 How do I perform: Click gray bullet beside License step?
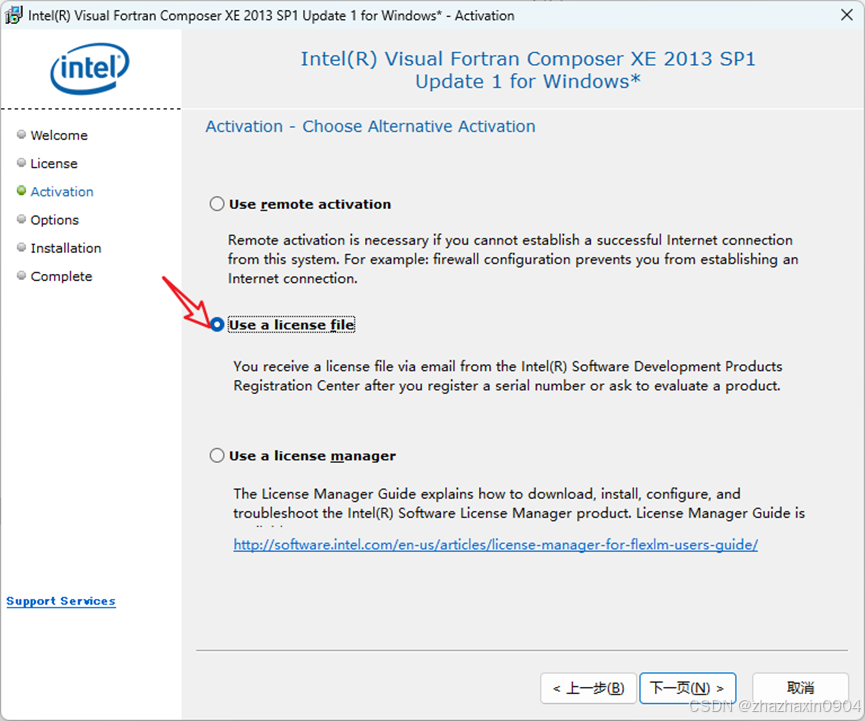pyautogui.click(x=22, y=163)
